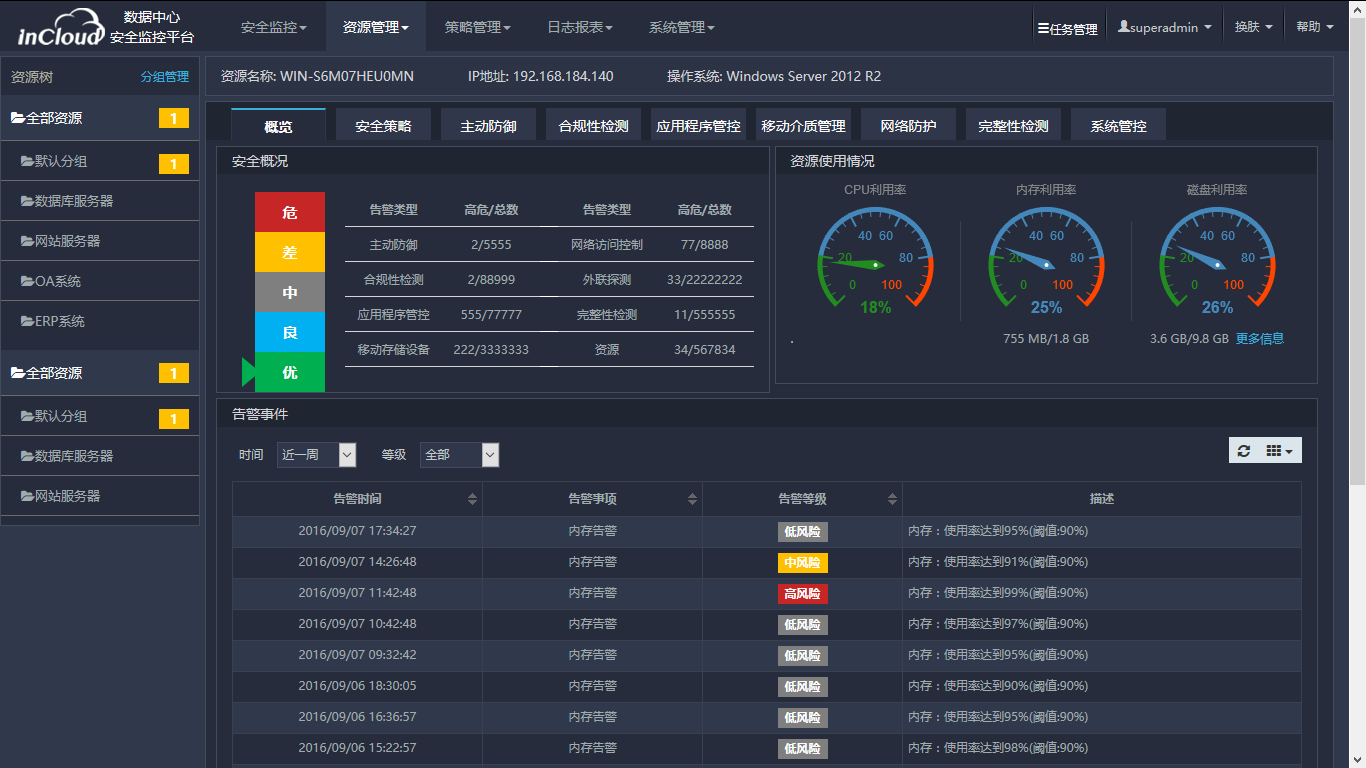The width and height of the screenshot is (1366, 768).
Task: Click the blue 良 security level block
Action: (290, 332)
